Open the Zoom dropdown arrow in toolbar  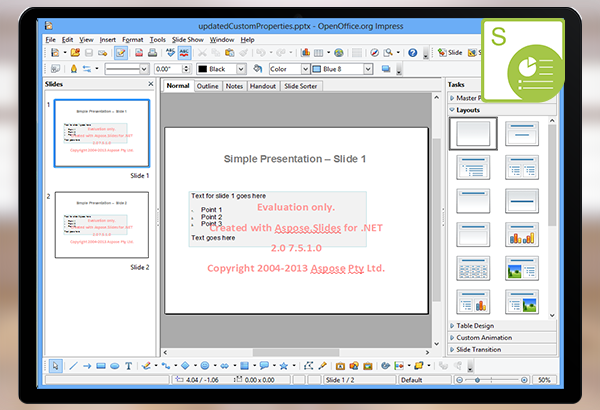(398, 52)
